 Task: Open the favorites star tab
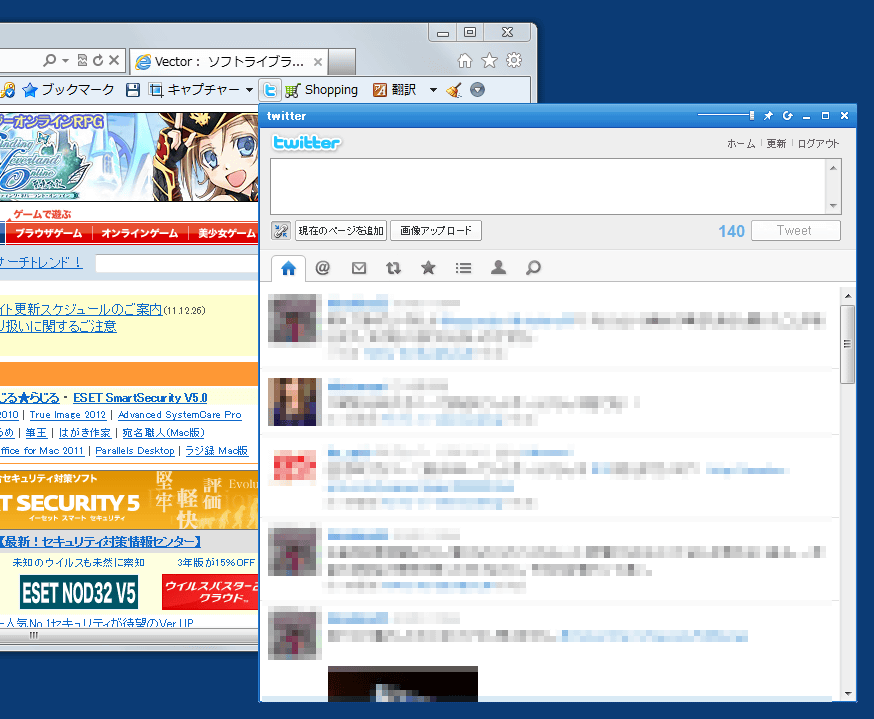click(428, 268)
